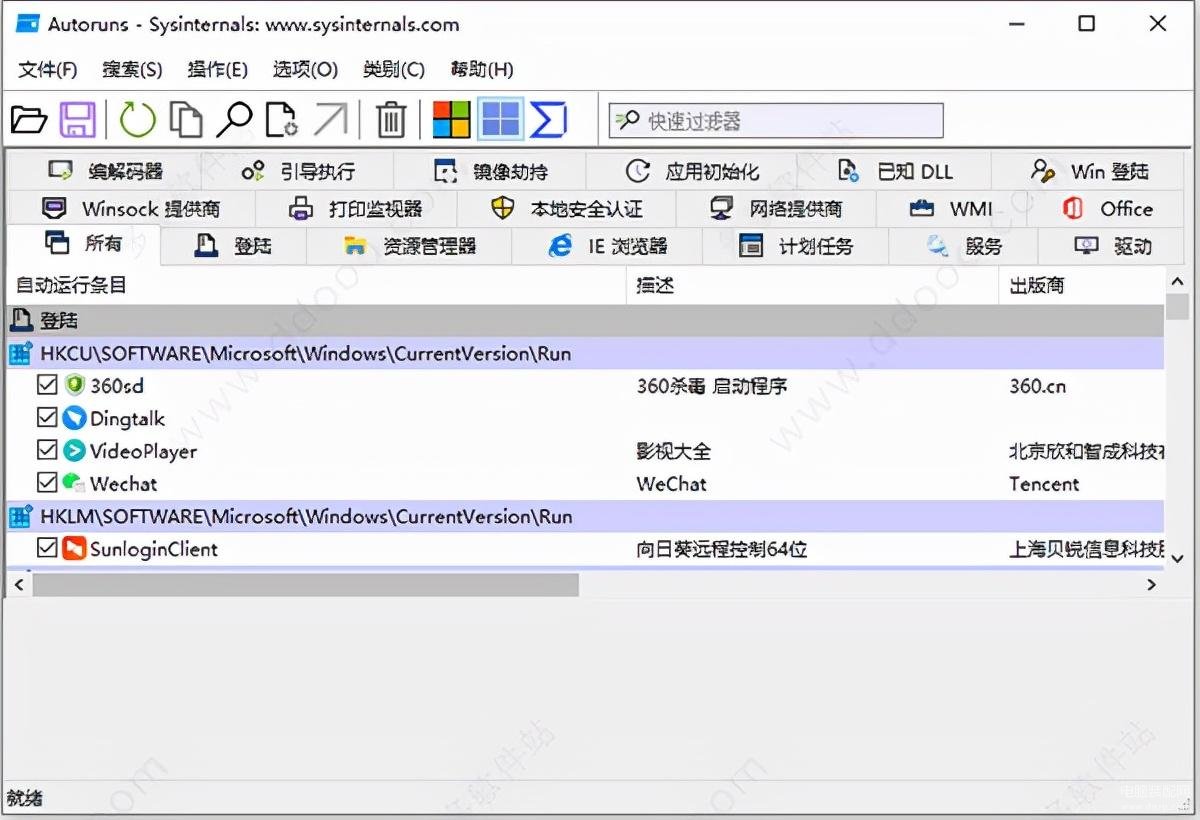Switch to the 镜像劫持 tab

coord(490,171)
